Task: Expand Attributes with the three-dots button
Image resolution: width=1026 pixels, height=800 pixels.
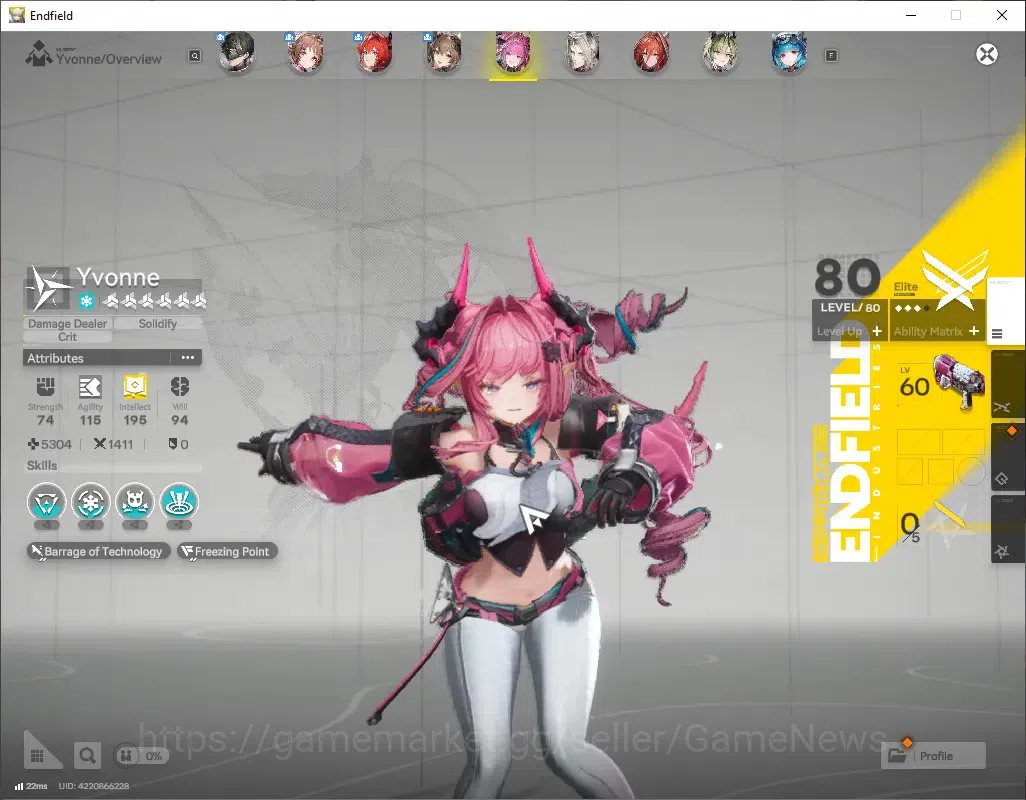Action: (188, 358)
